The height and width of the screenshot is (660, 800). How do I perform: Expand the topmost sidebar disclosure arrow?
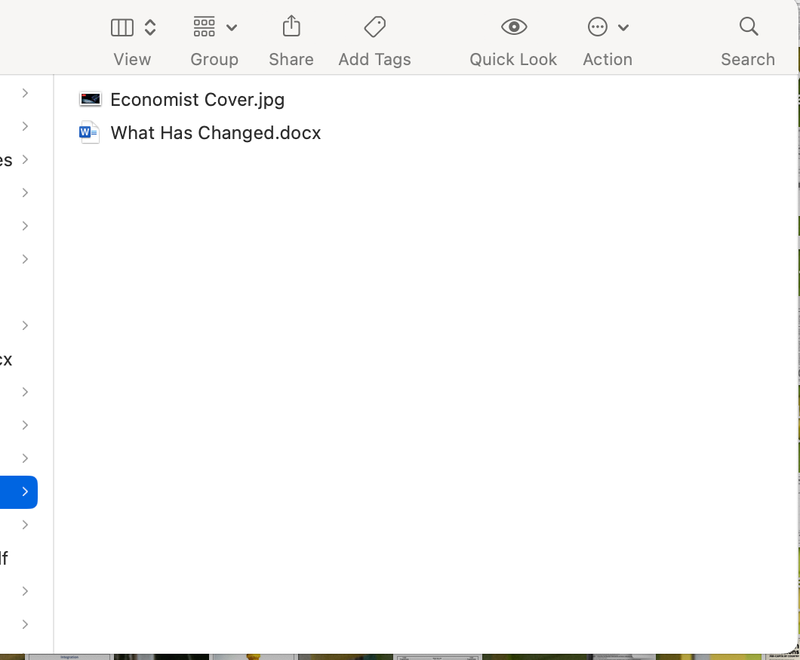pyautogui.click(x=25, y=93)
